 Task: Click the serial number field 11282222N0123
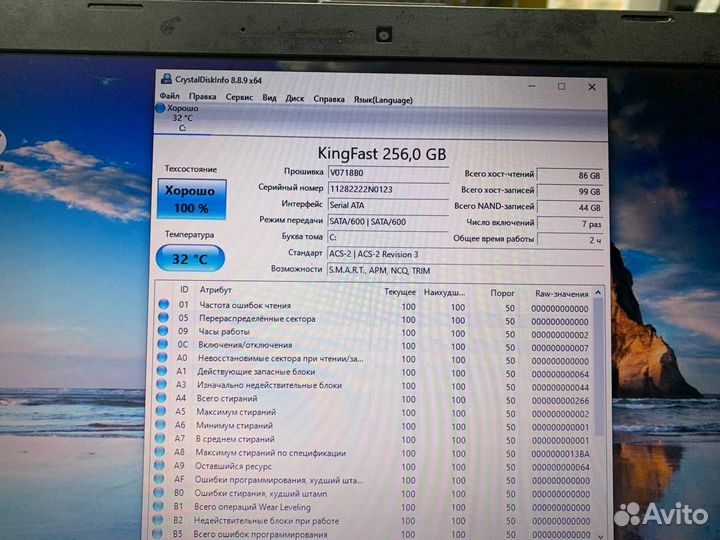click(x=388, y=189)
